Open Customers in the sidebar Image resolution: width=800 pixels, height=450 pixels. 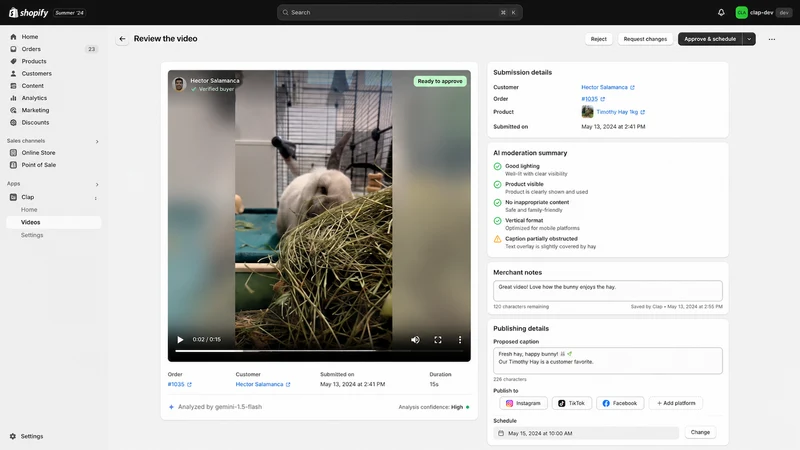click(x=36, y=73)
